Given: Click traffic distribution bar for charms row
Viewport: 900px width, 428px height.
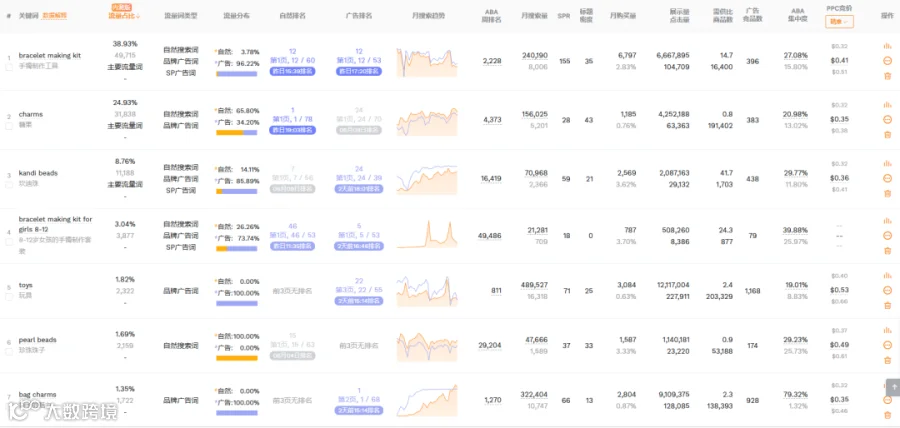Looking at the screenshot, I should [236, 133].
